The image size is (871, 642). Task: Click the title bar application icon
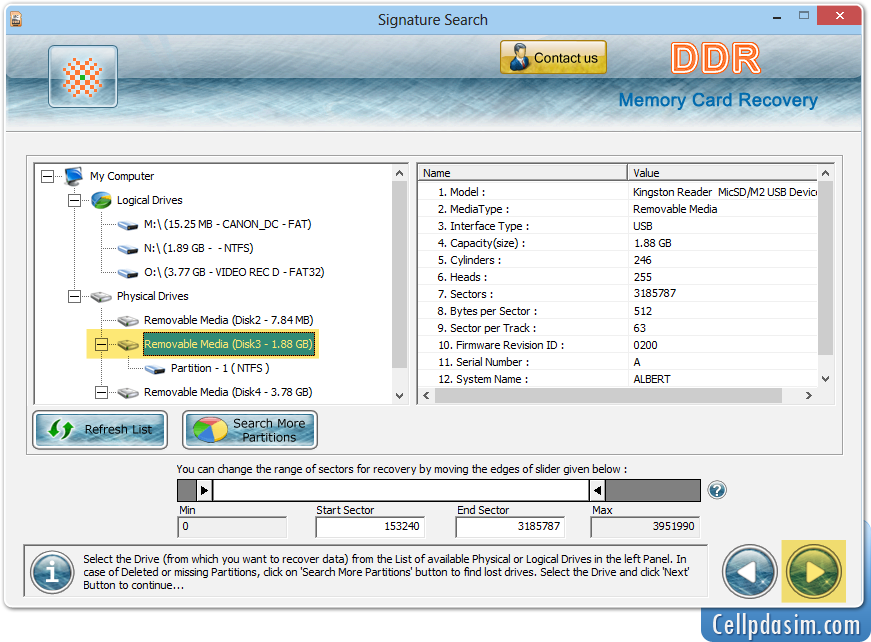click(16, 19)
